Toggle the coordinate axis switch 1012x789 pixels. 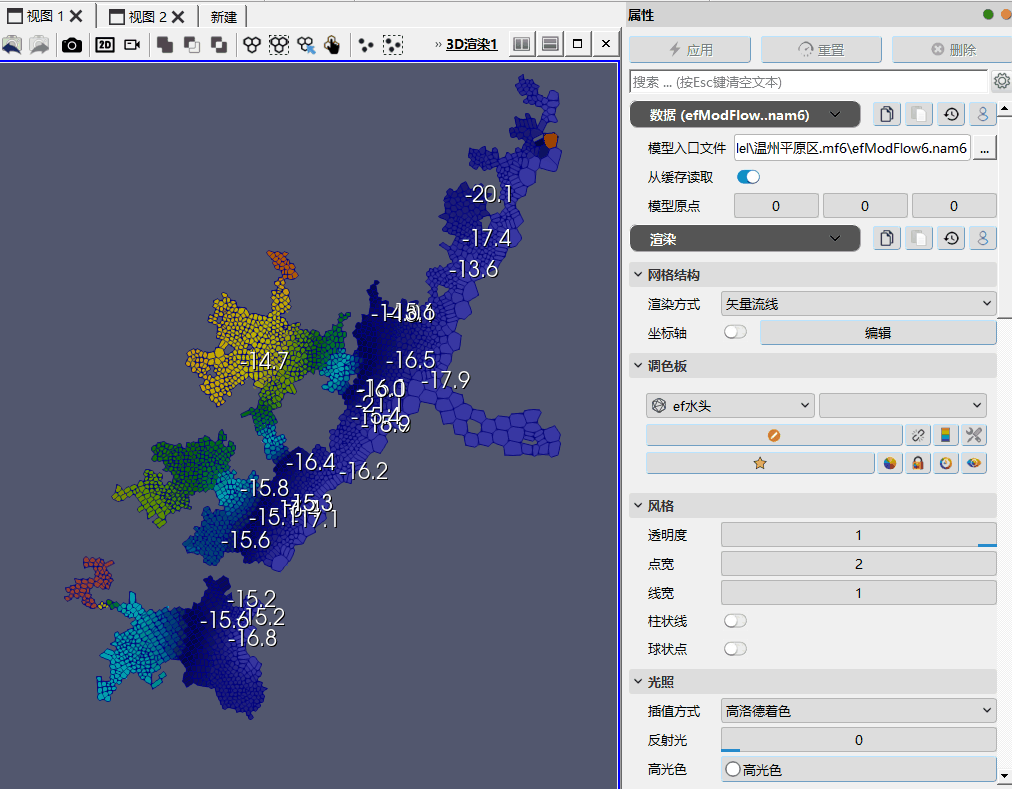(x=735, y=332)
